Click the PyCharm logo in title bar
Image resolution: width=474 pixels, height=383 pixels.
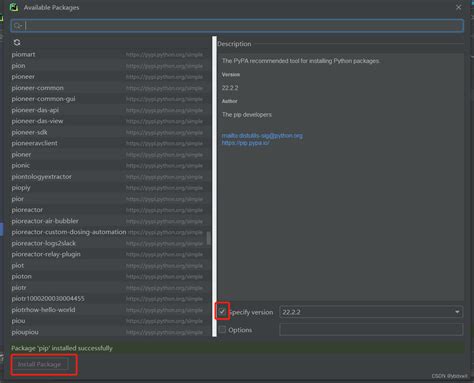point(14,7)
